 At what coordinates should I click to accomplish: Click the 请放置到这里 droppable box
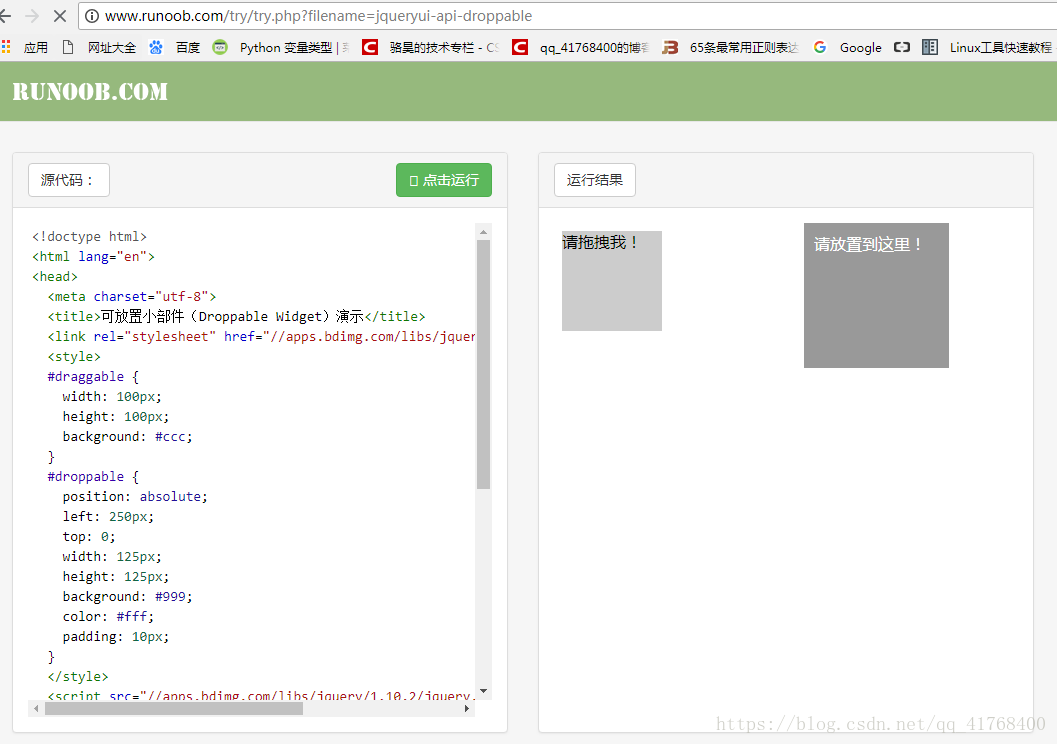pyautogui.click(x=876, y=295)
